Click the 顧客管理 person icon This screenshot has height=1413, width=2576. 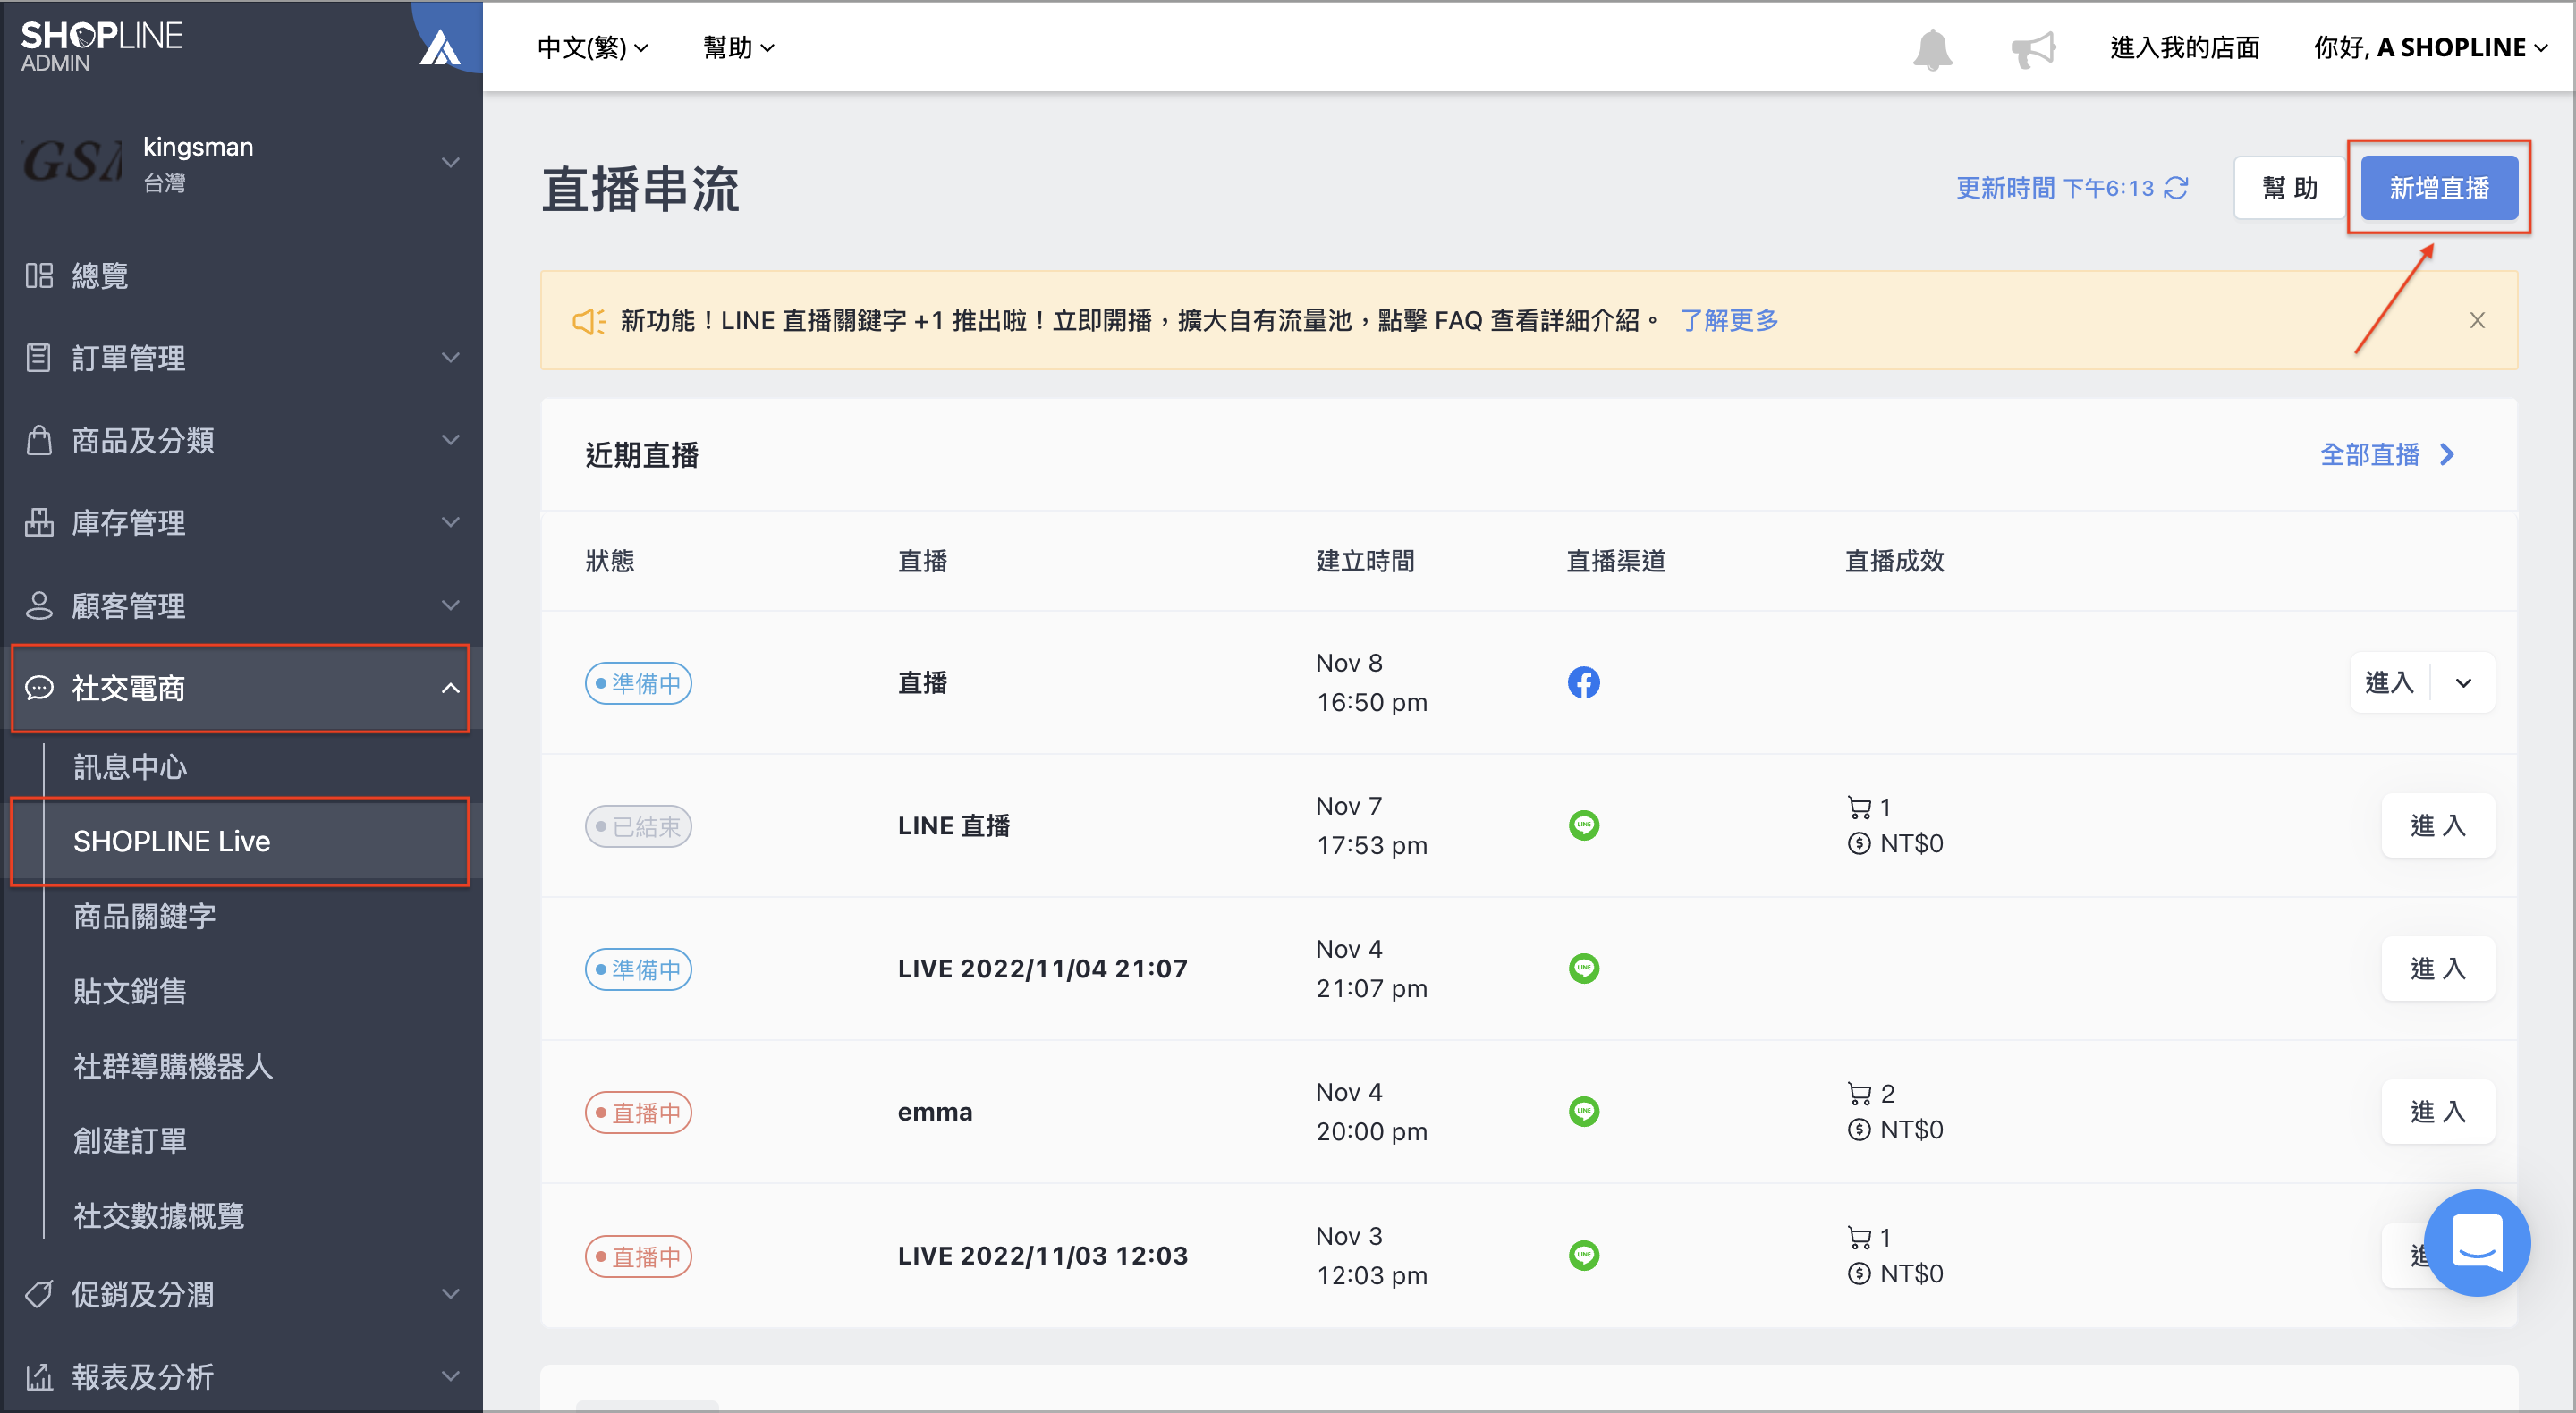(39, 605)
